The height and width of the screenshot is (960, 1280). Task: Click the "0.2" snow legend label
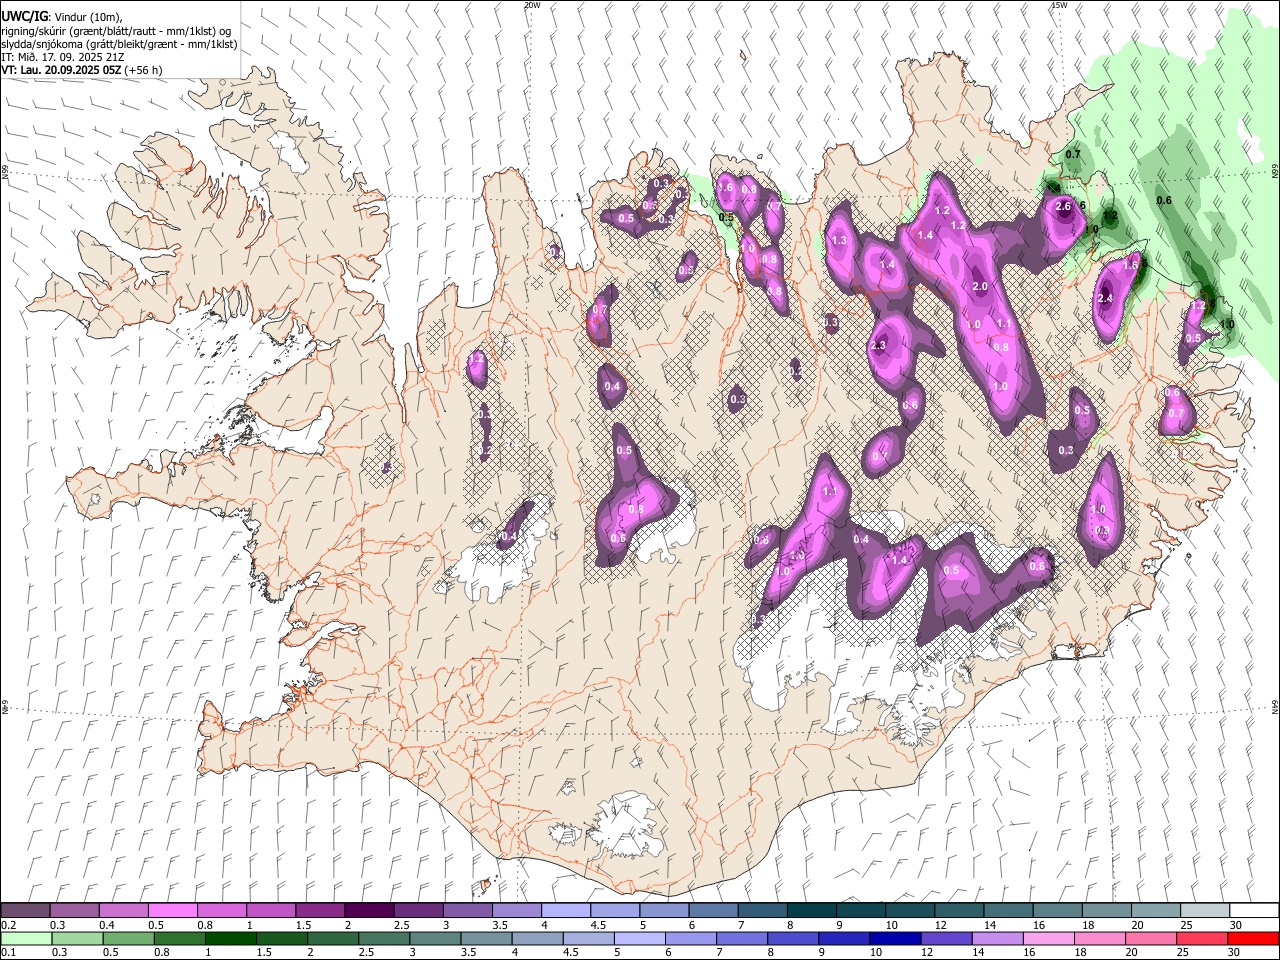9,925
